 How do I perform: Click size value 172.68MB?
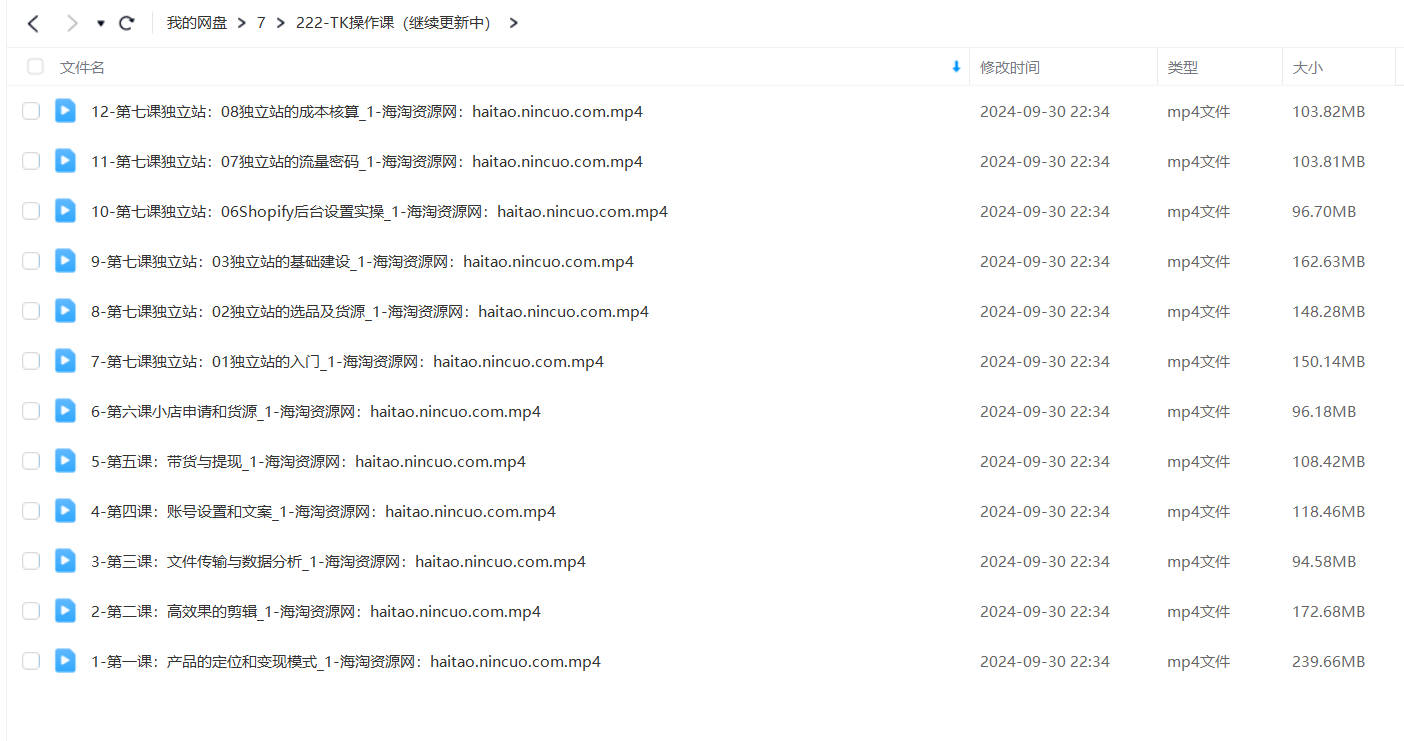[1328, 611]
